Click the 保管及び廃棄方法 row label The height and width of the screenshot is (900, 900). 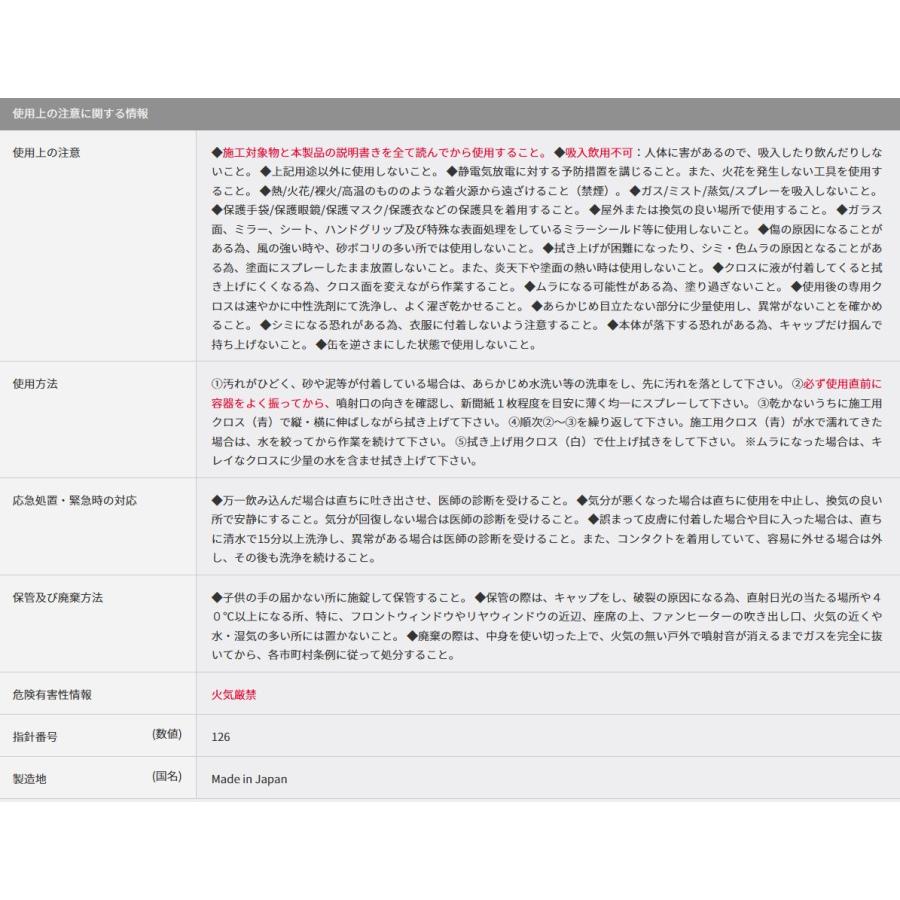(57, 598)
